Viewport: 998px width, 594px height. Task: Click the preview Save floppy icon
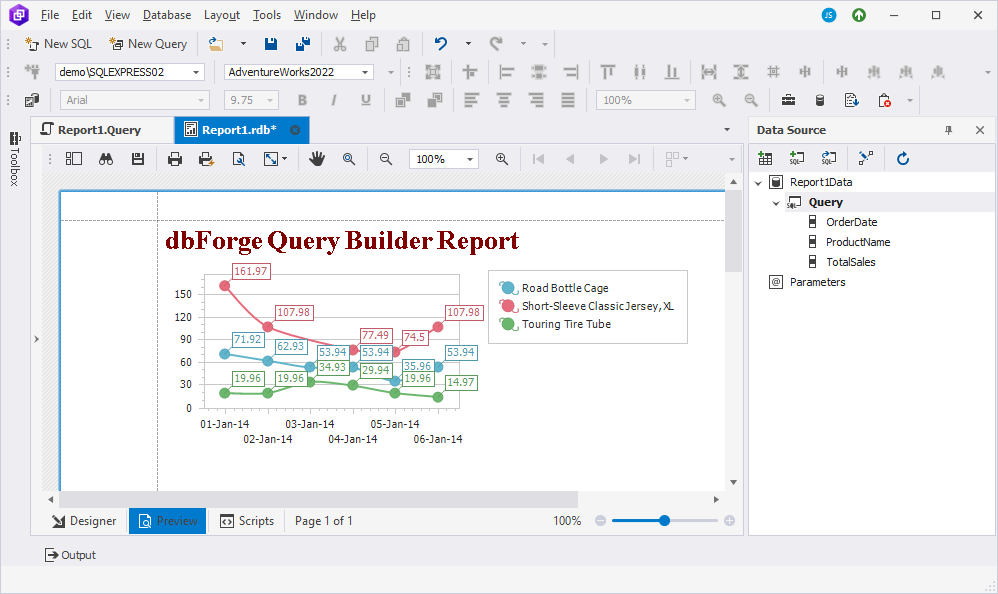pyautogui.click(x=138, y=159)
